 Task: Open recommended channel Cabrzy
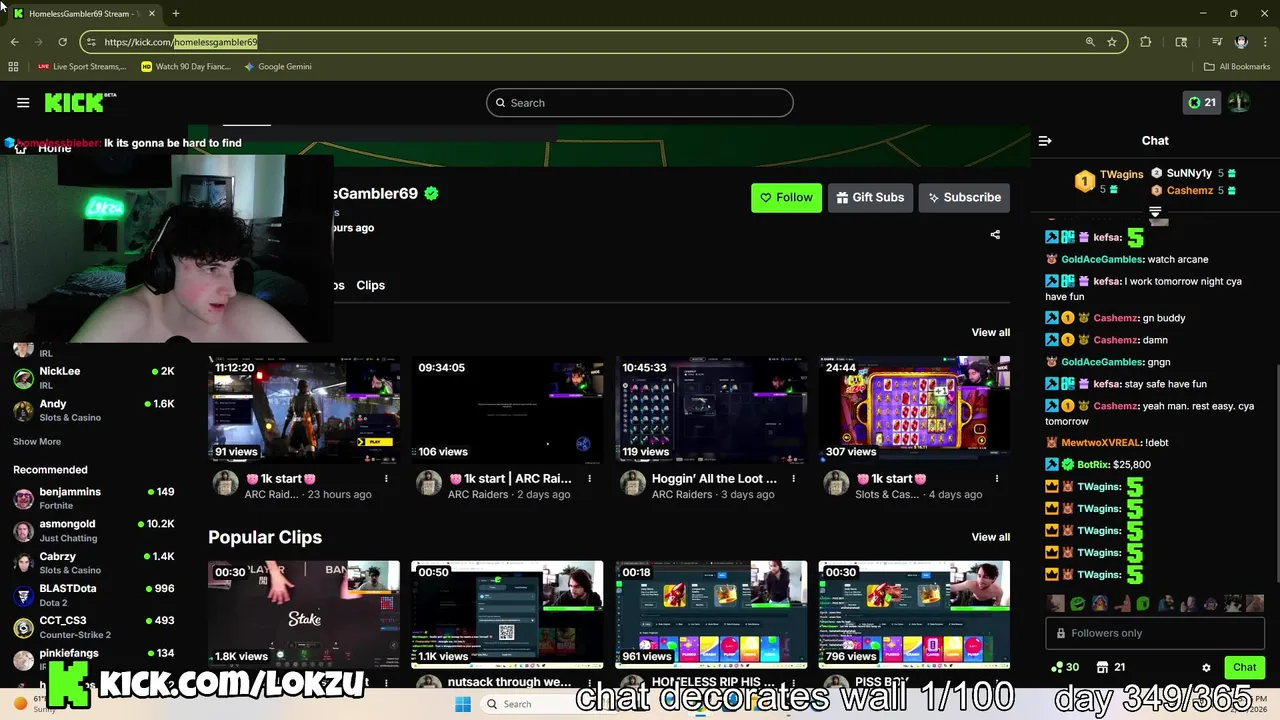click(94, 563)
